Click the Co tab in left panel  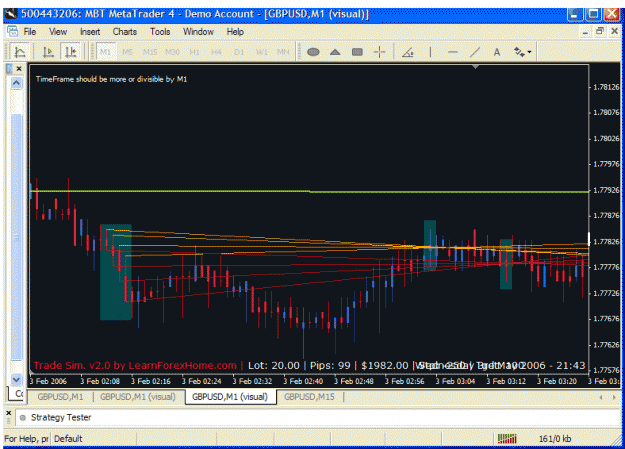(x=17, y=394)
